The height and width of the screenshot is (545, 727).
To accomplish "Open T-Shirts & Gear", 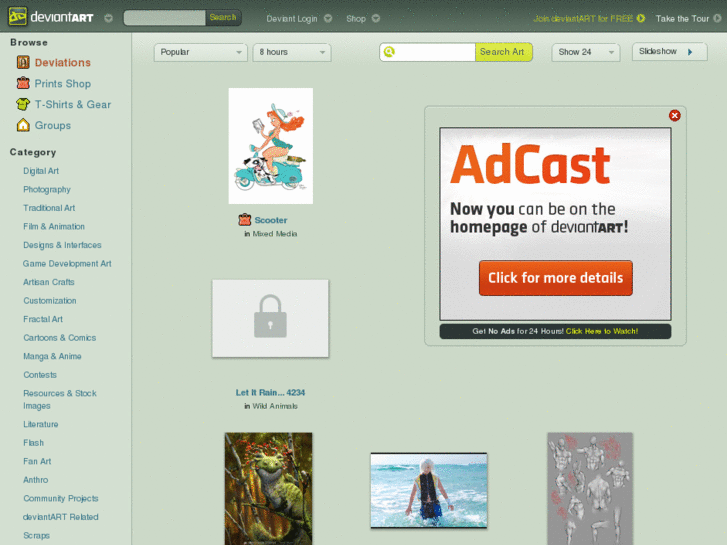I will coord(73,104).
